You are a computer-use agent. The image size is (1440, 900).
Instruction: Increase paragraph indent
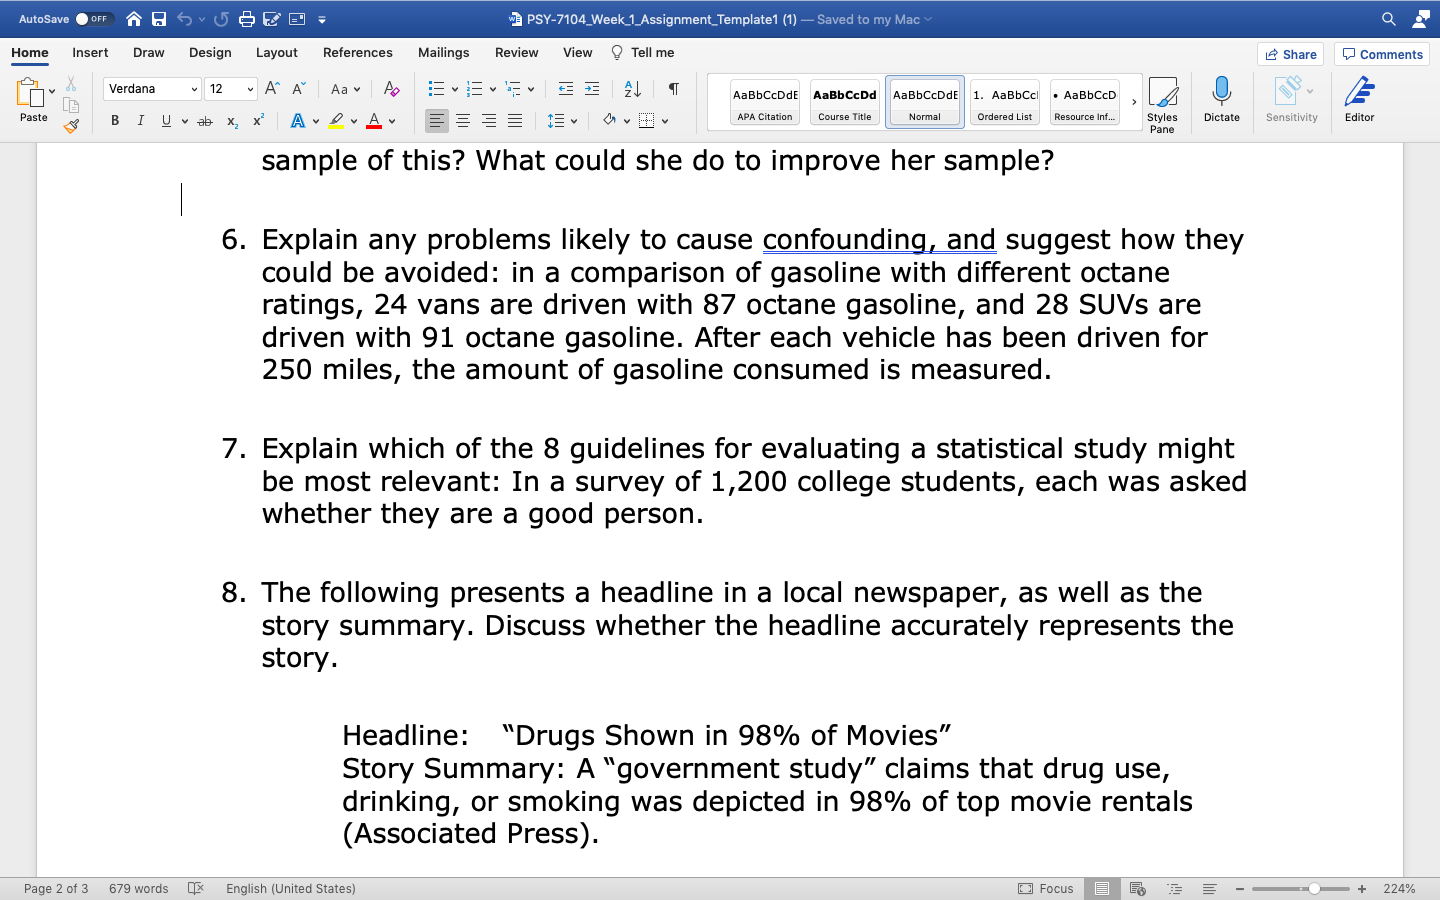pyautogui.click(x=591, y=89)
